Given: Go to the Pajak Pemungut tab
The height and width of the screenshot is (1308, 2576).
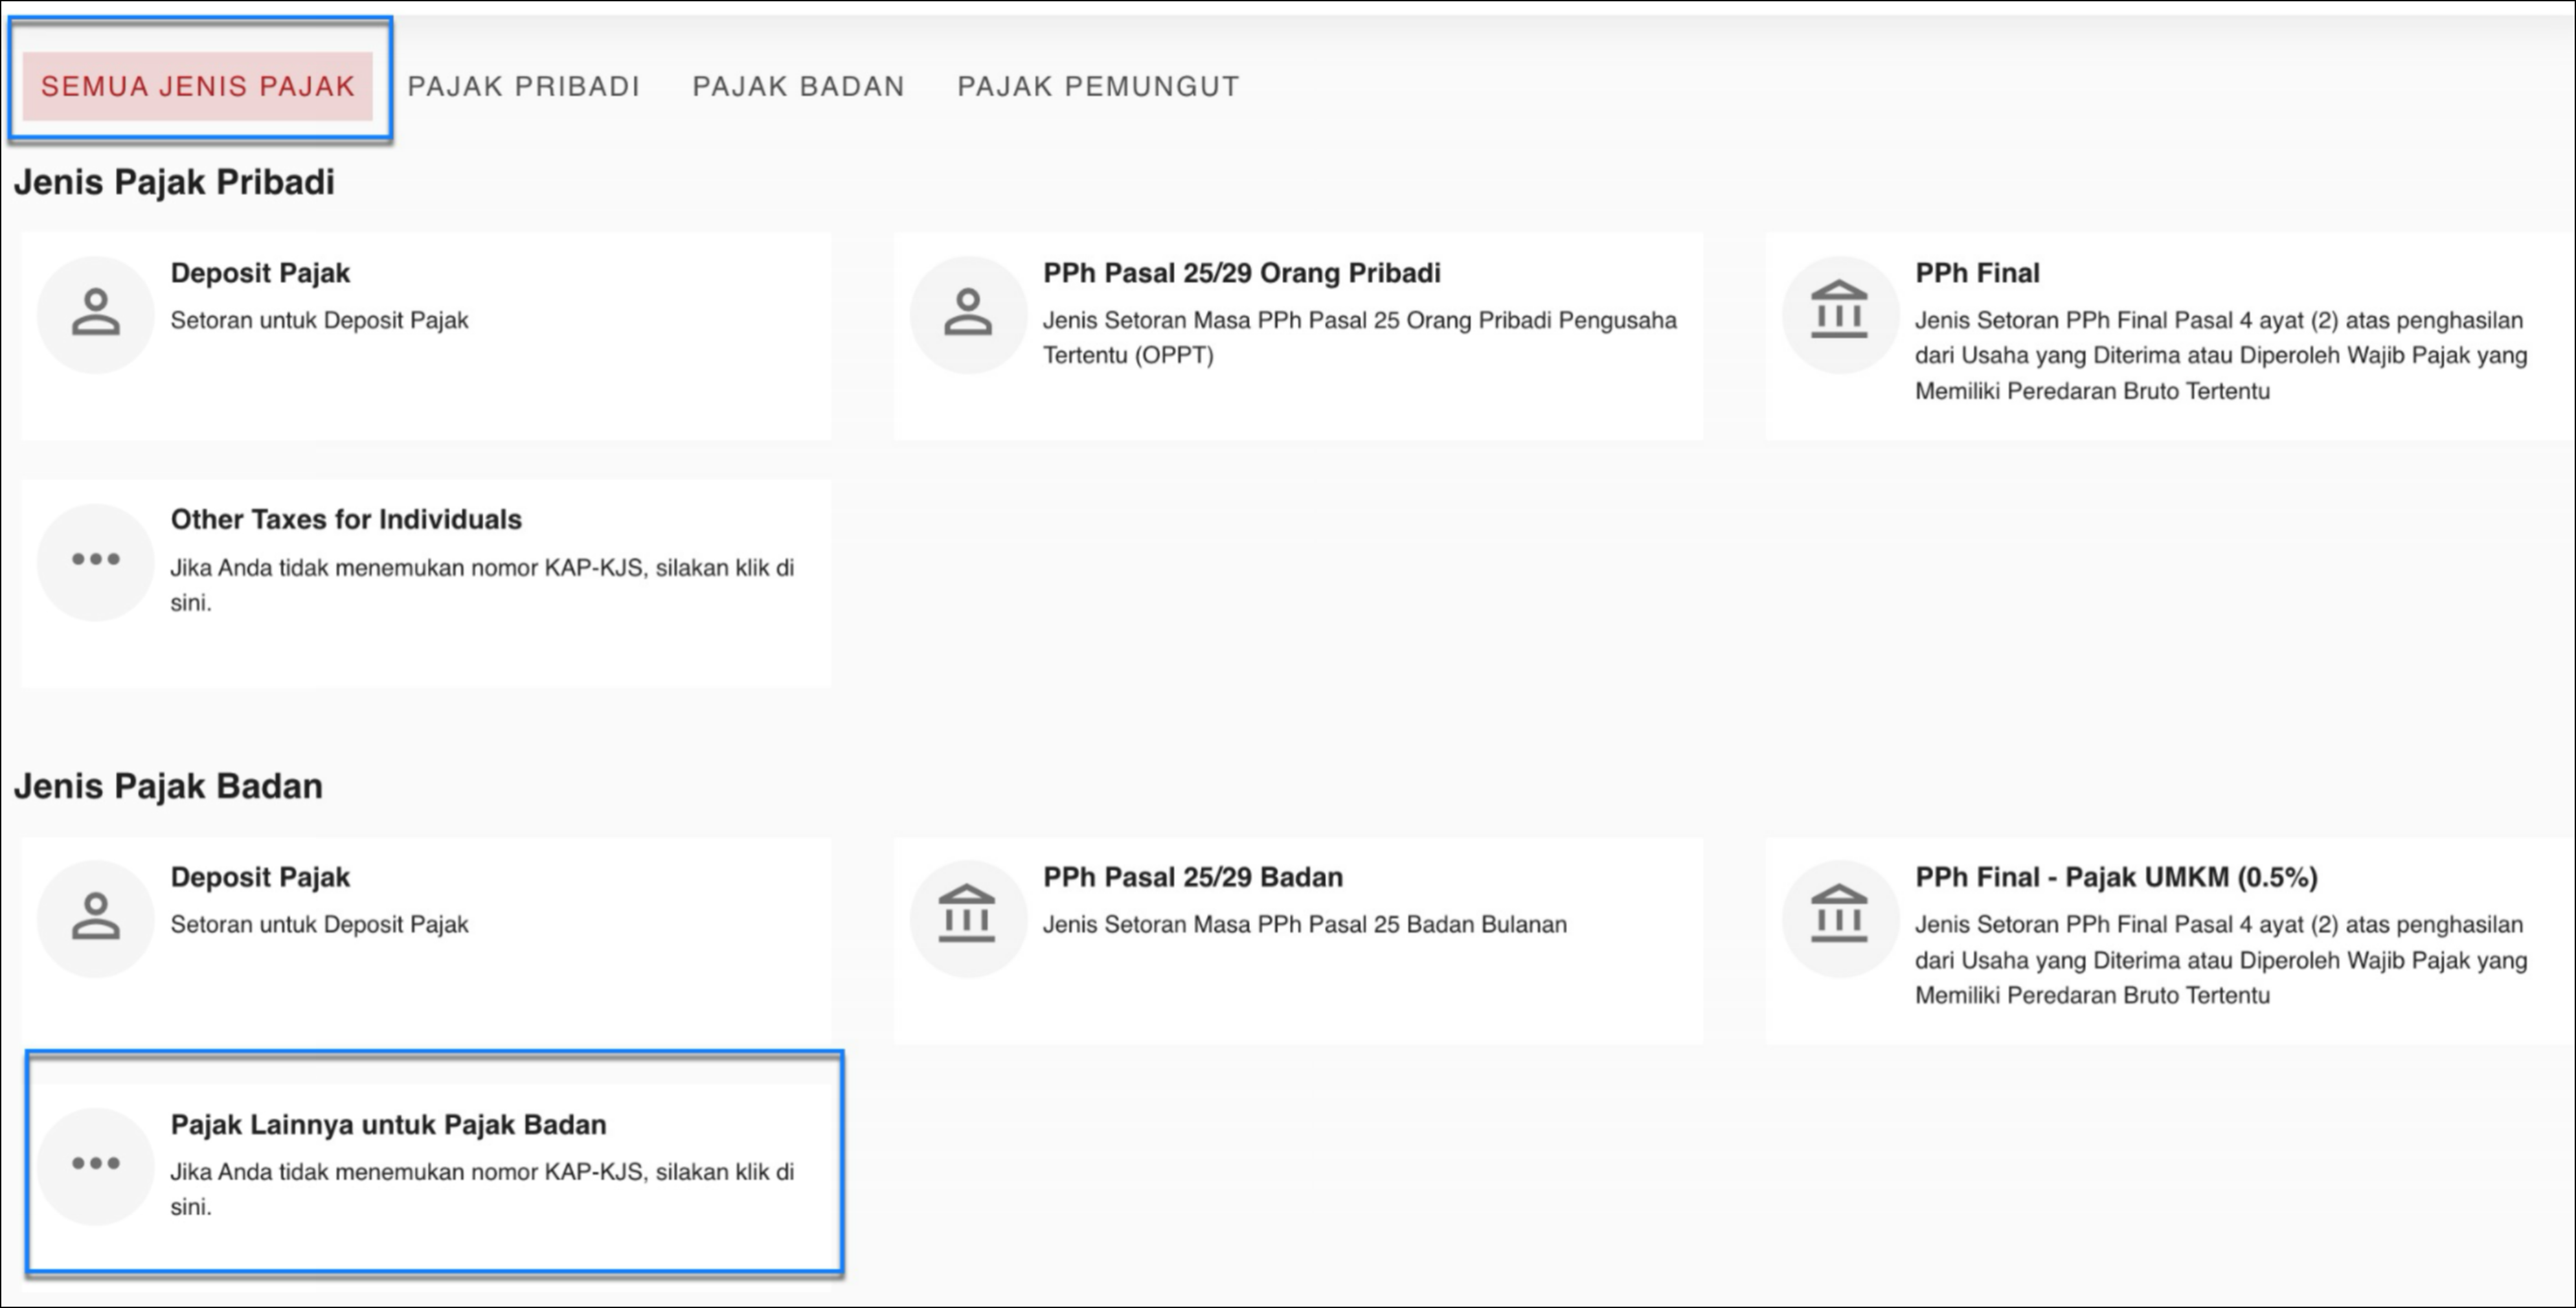Looking at the screenshot, I should [x=1098, y=86].
